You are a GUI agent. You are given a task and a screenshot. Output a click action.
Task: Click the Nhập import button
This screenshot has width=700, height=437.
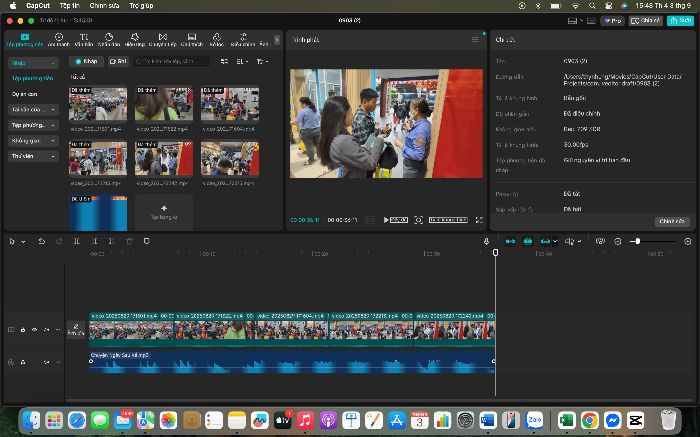[x=87, y=61]
